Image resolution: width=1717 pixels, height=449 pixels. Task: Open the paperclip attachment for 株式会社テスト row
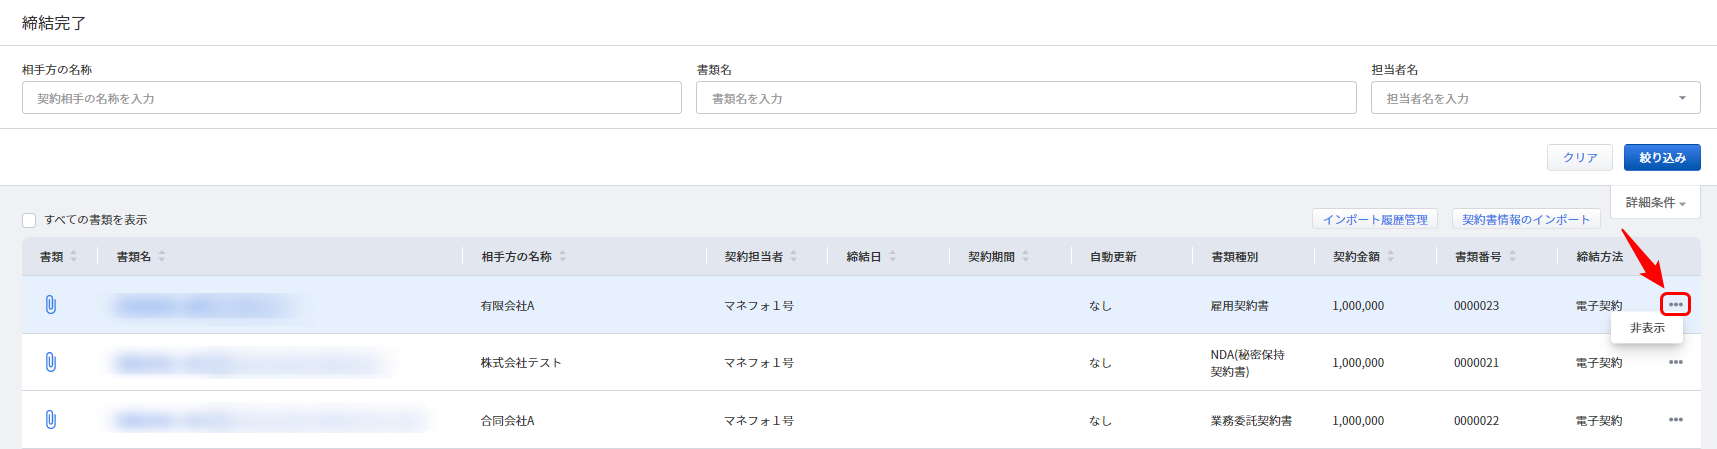pyautogui.click(x=51, y=362)
